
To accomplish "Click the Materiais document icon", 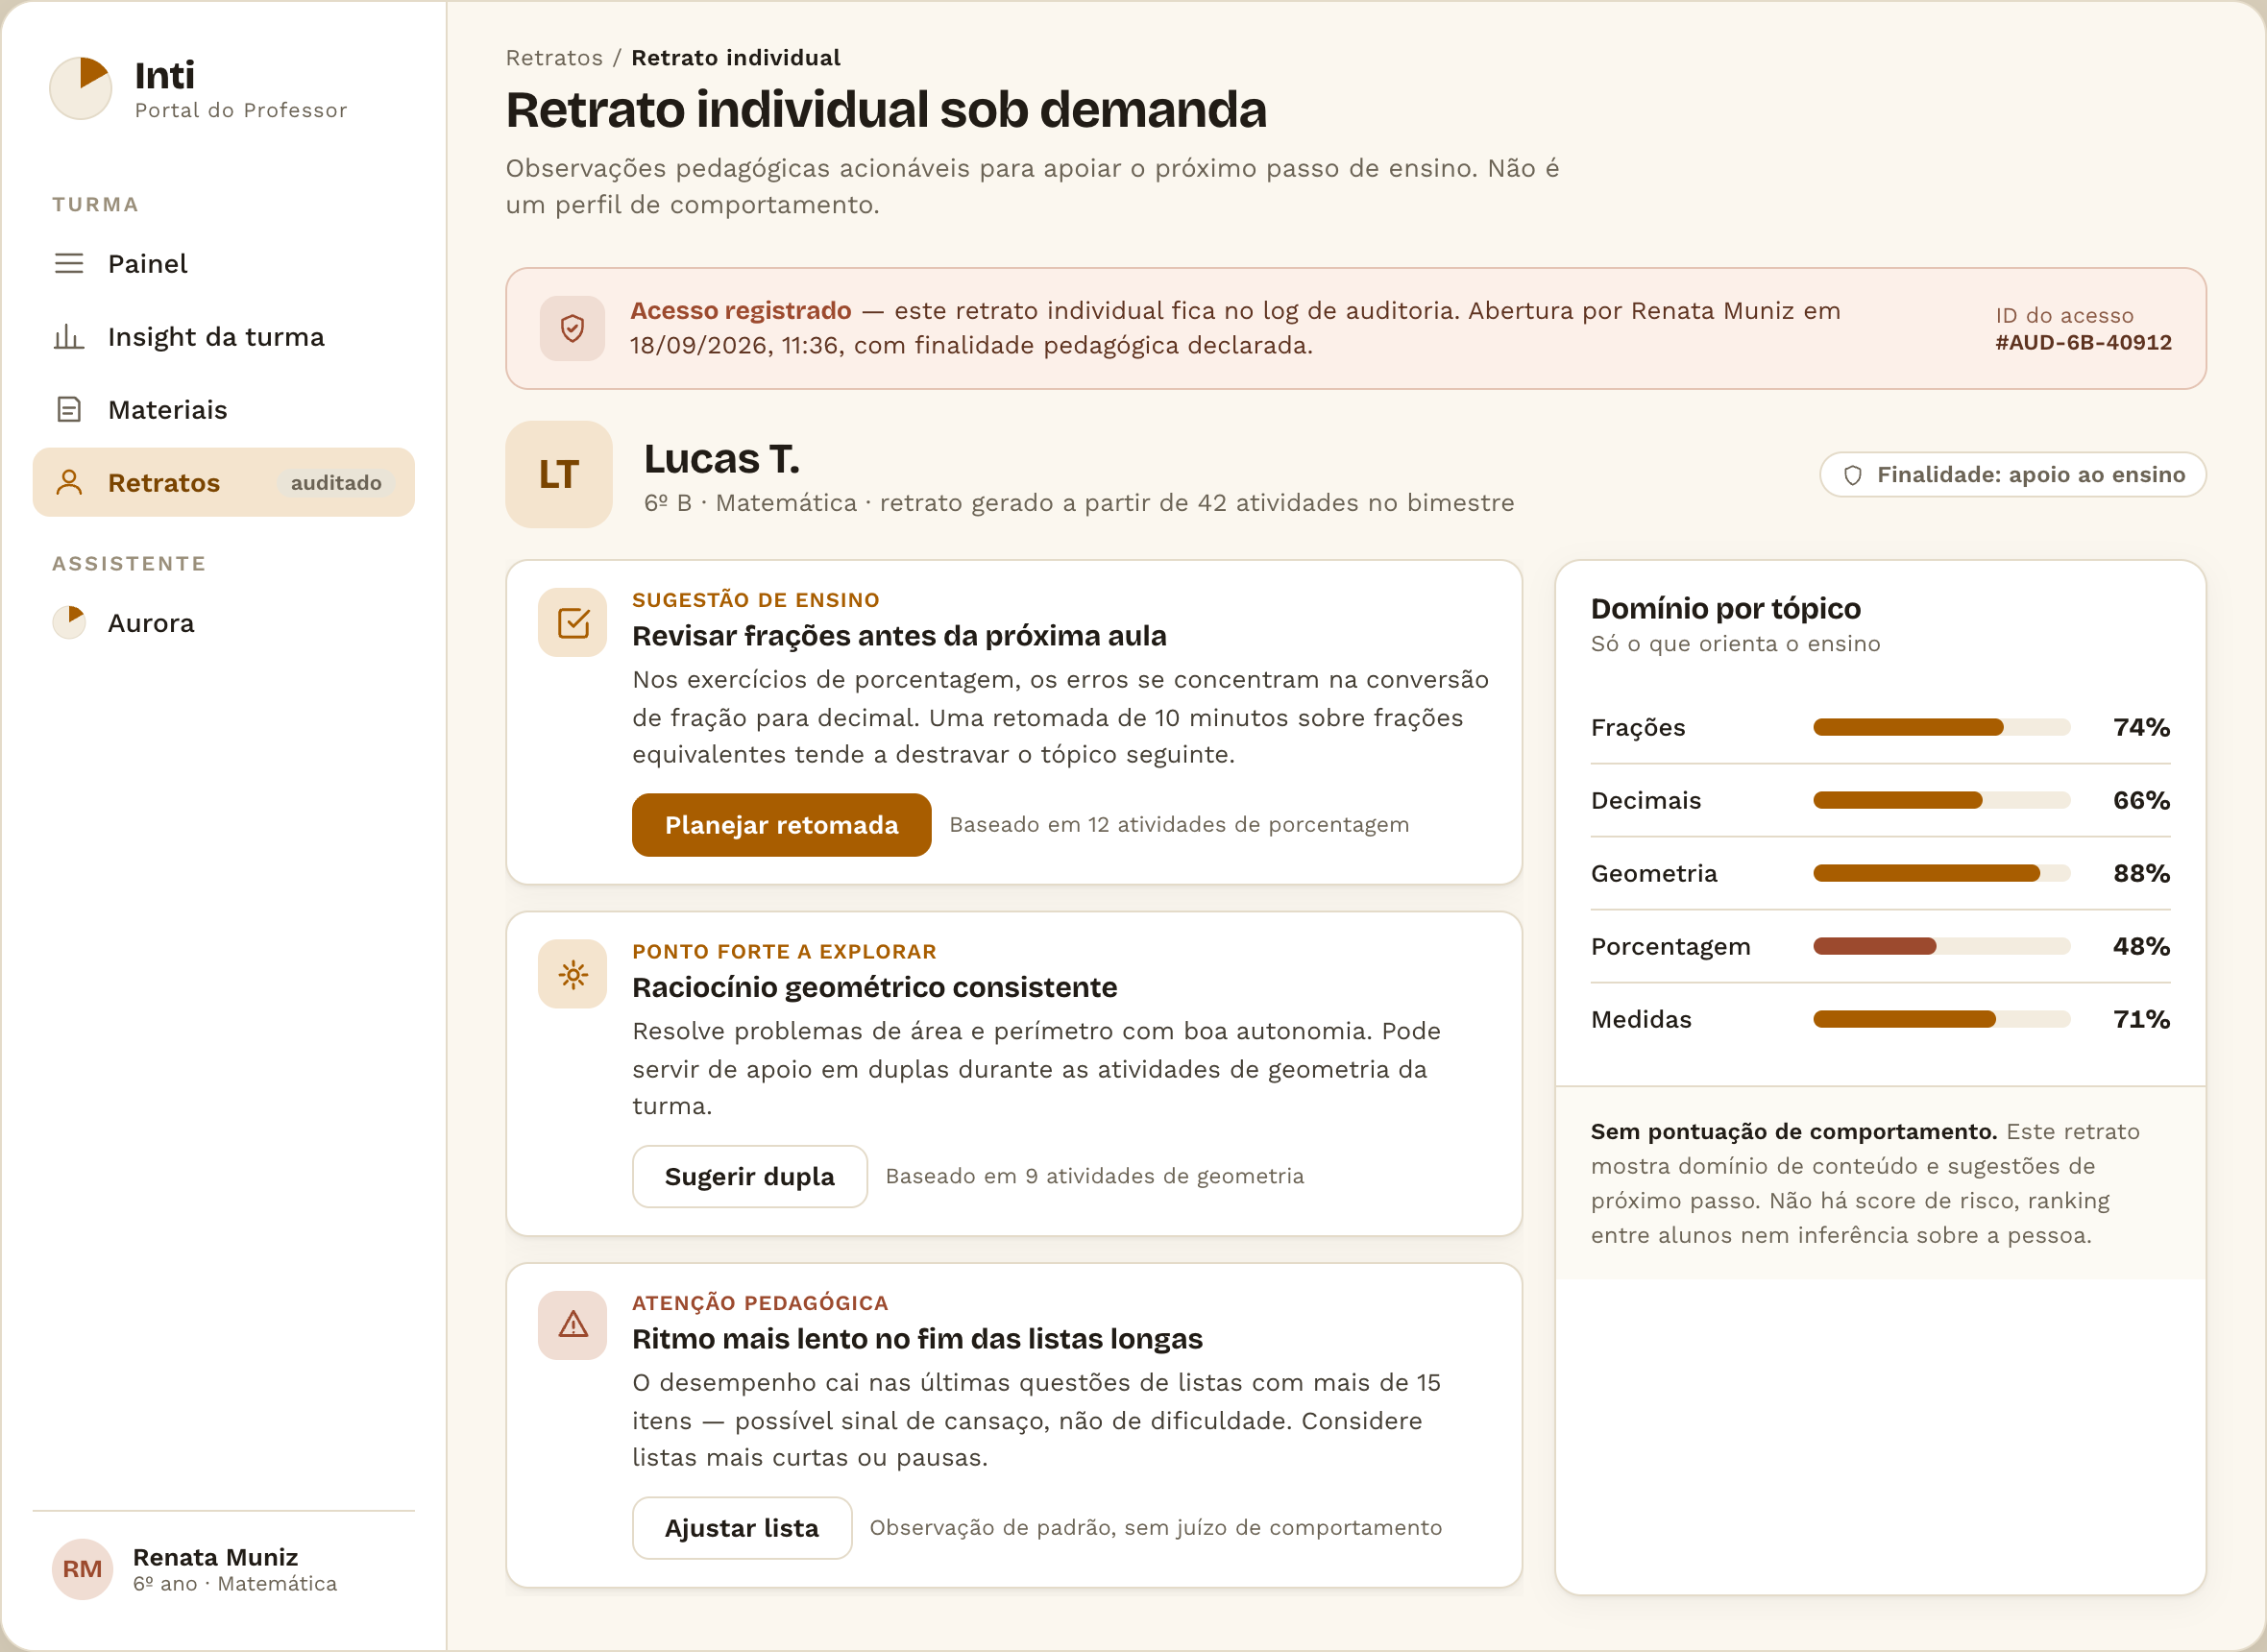I will [69, 410].
